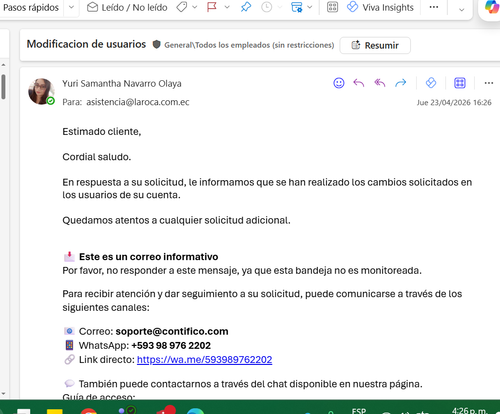Image resolution: width=500 pixels, height=414 pixels.
Task: Click the scrollbar up arrow
Action: click(3, 65)
